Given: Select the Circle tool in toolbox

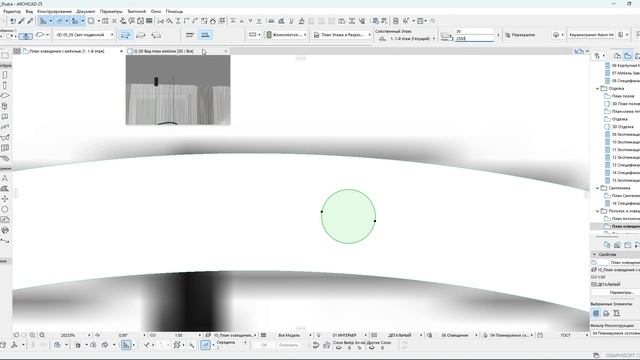Looking at the screenshot, I should (x=5, y=209).
